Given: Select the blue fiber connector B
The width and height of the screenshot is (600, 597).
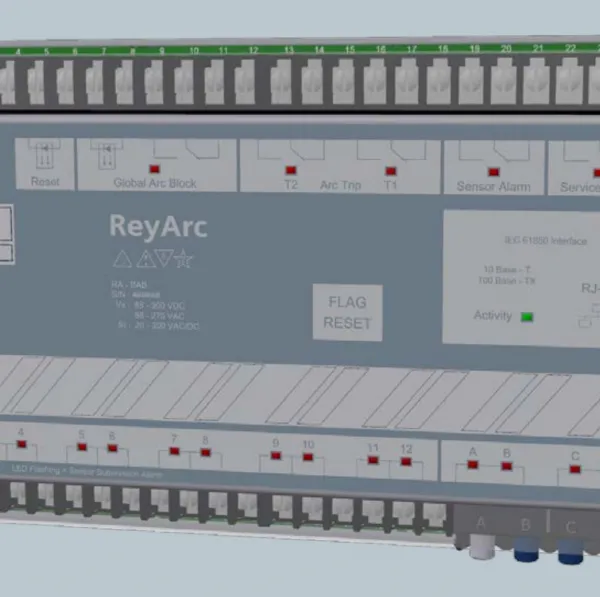Looking at the screenshot, I should click(526, 550).
